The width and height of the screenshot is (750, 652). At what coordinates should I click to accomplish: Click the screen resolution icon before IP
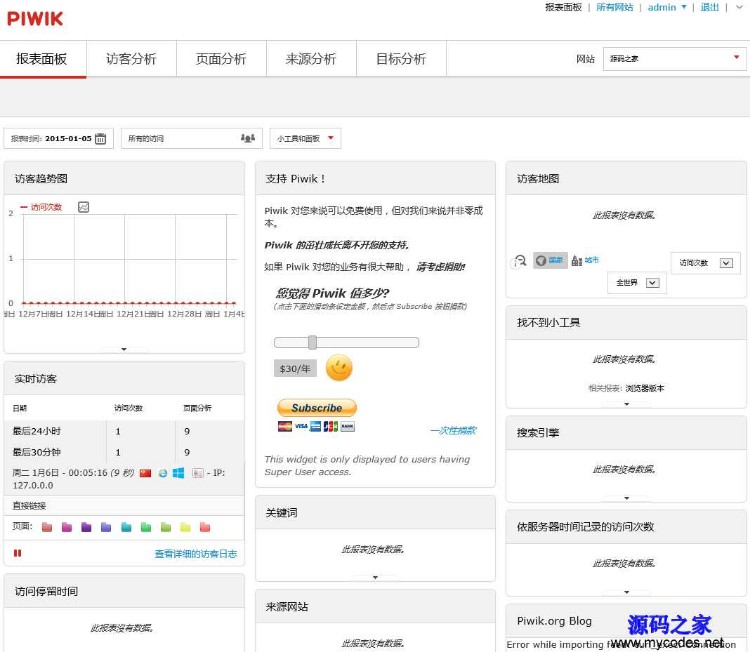click(197, 473)
